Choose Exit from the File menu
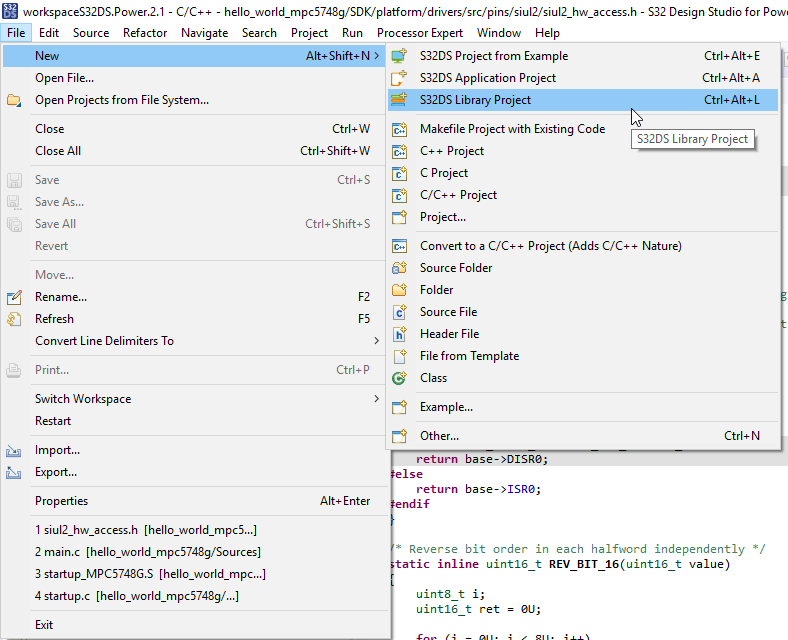The width and height of the screenshot is (788, 640). point(196,625)
